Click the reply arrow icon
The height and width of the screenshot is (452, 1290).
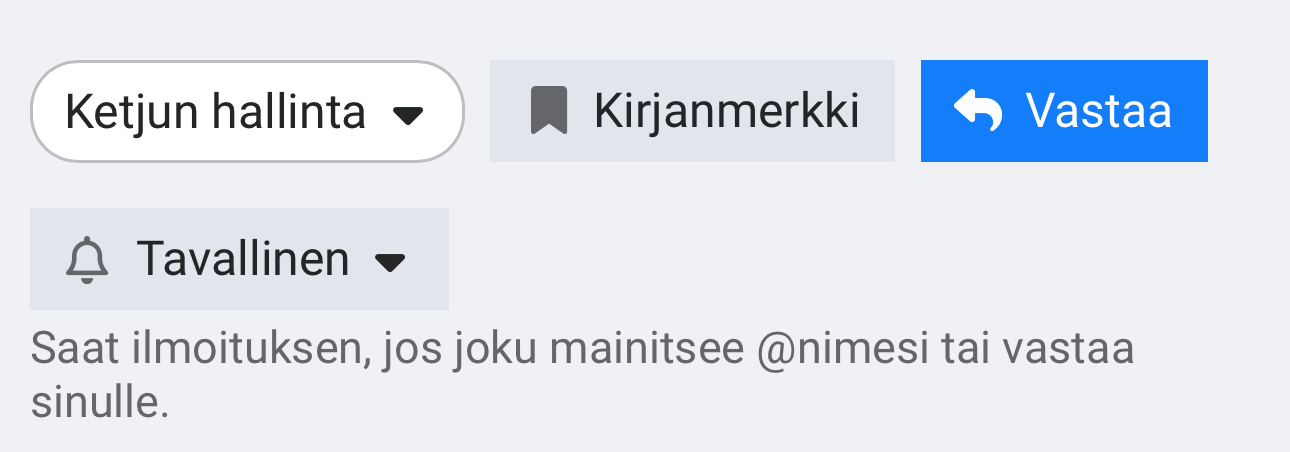[978, 111]
